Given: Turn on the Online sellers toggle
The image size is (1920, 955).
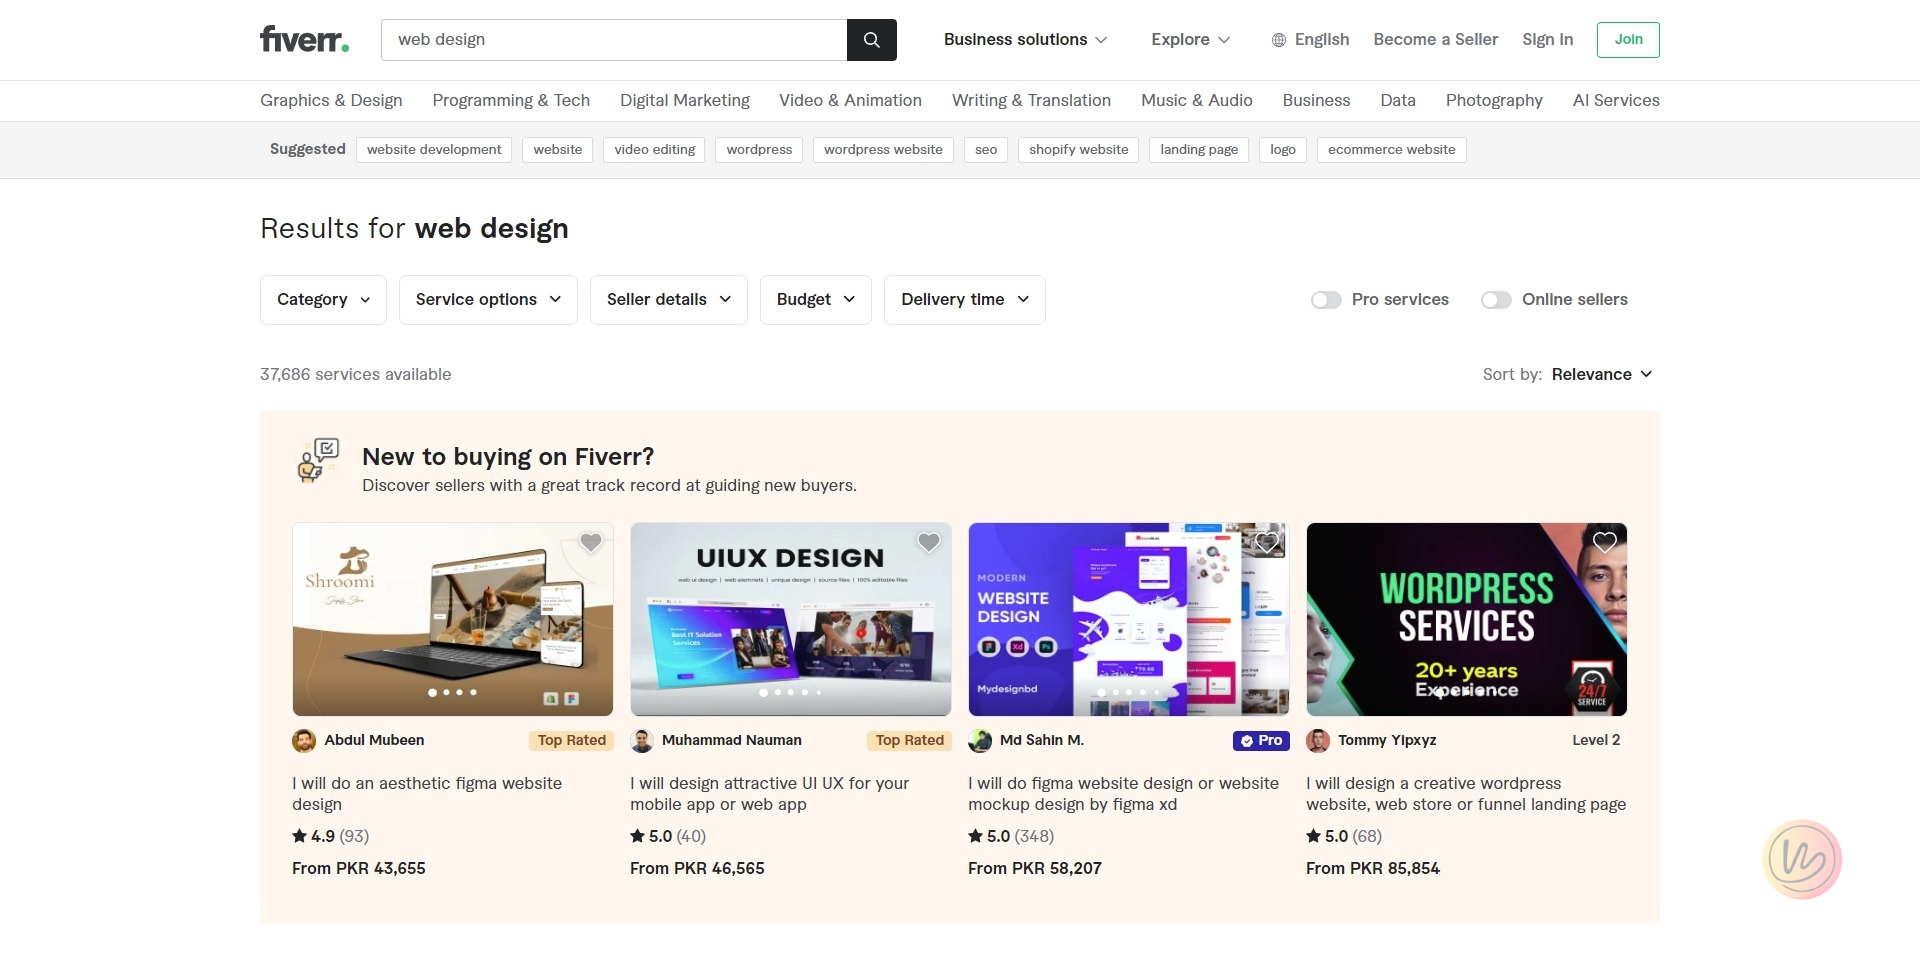Looking at the screenshot, I should click(x=1496, y=299).
